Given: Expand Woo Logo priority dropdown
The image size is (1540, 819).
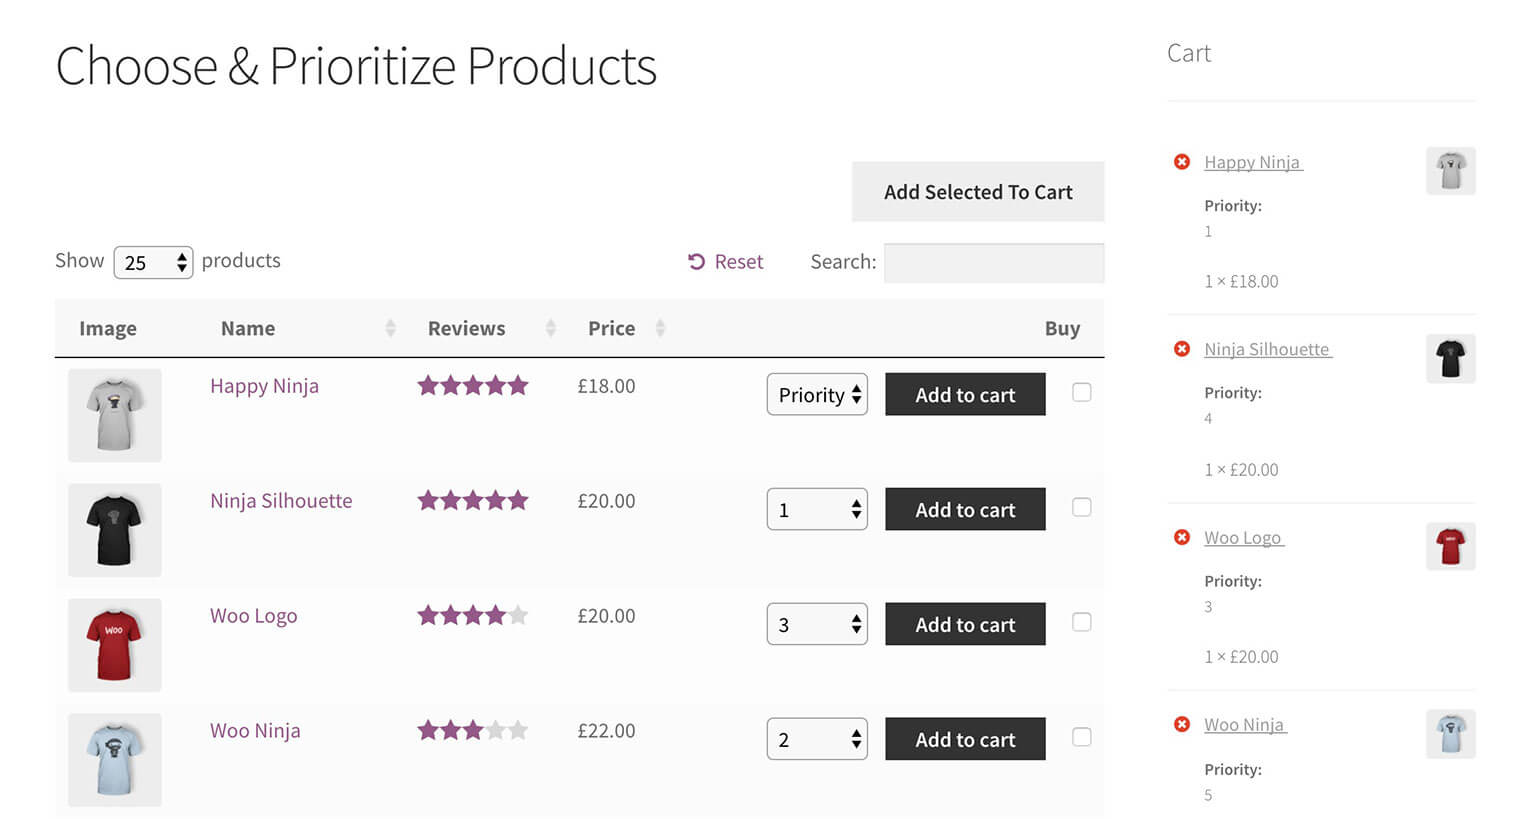Looking at the screenshot, I should coord(817,624).
